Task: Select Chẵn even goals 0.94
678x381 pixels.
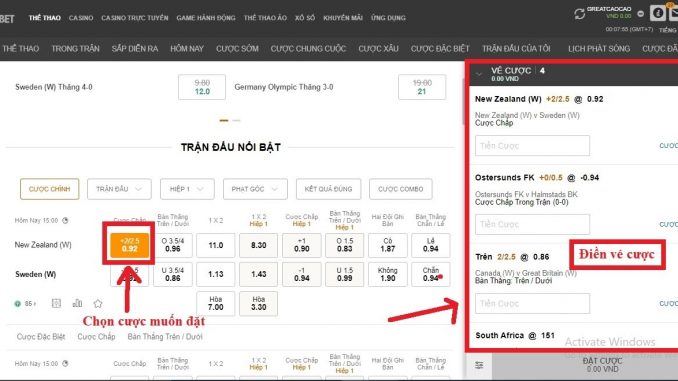Action: [x=431, y=274]
